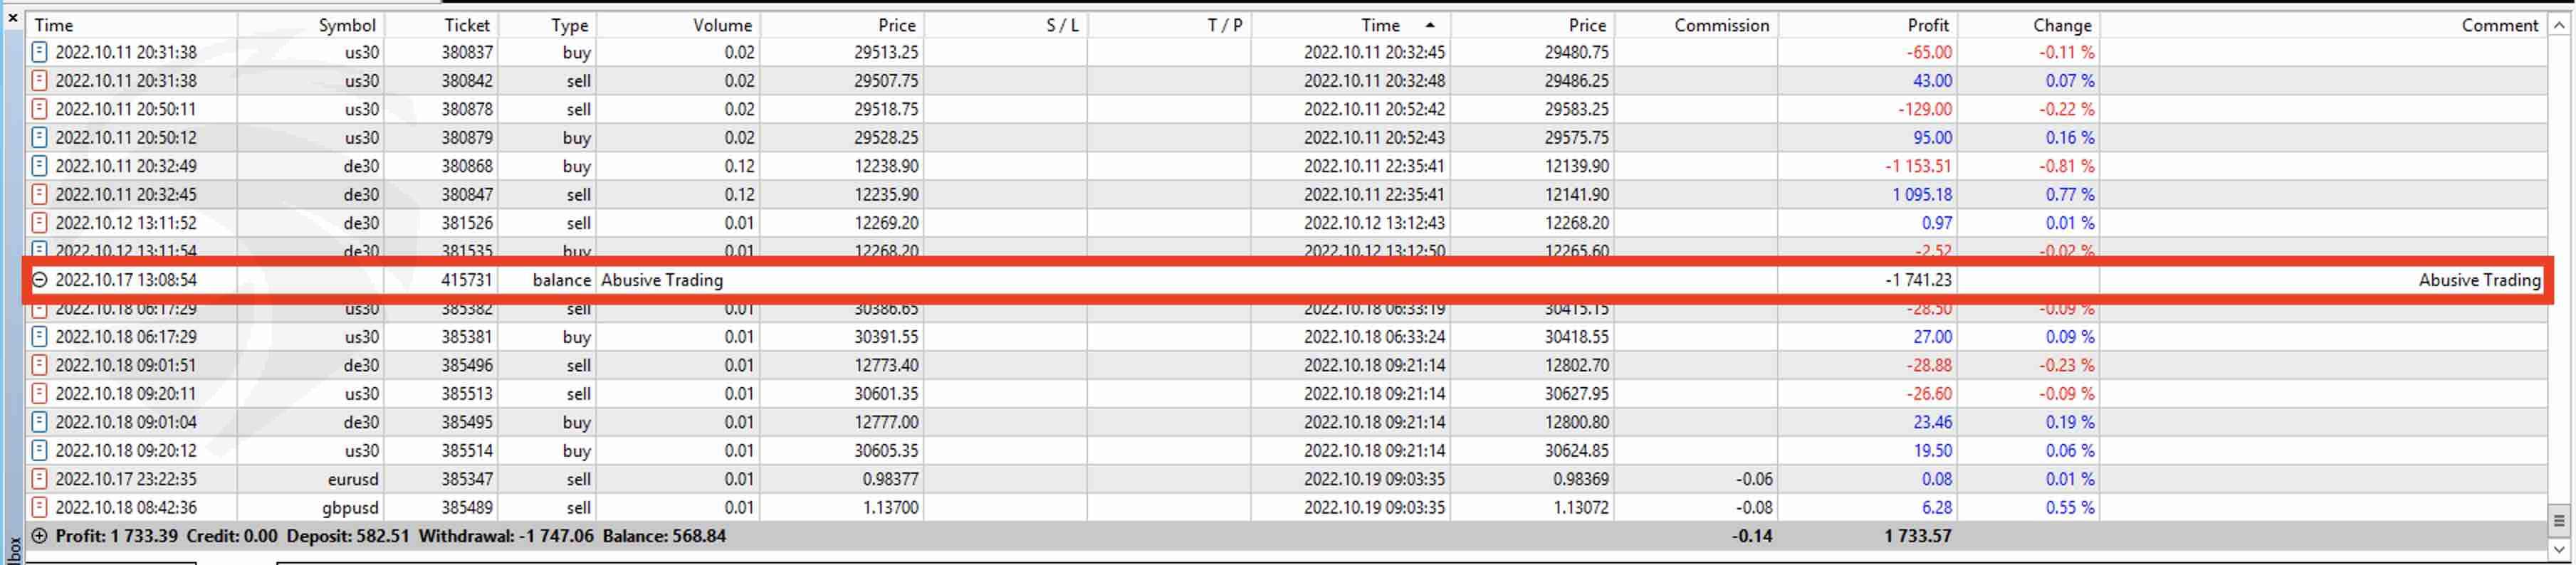Select the open price 0.98377

point(890,479)
